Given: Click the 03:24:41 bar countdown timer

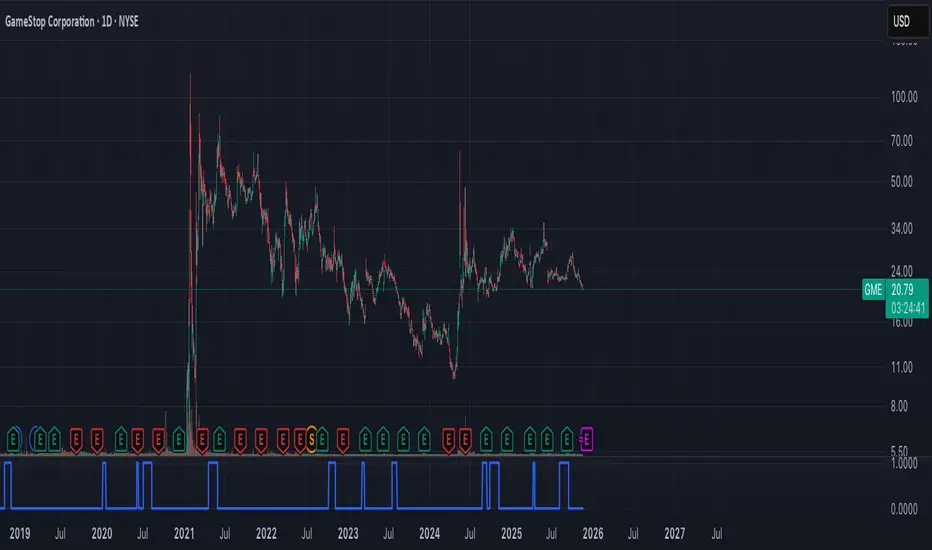Looking at the screenshot, I should point(908,308).
